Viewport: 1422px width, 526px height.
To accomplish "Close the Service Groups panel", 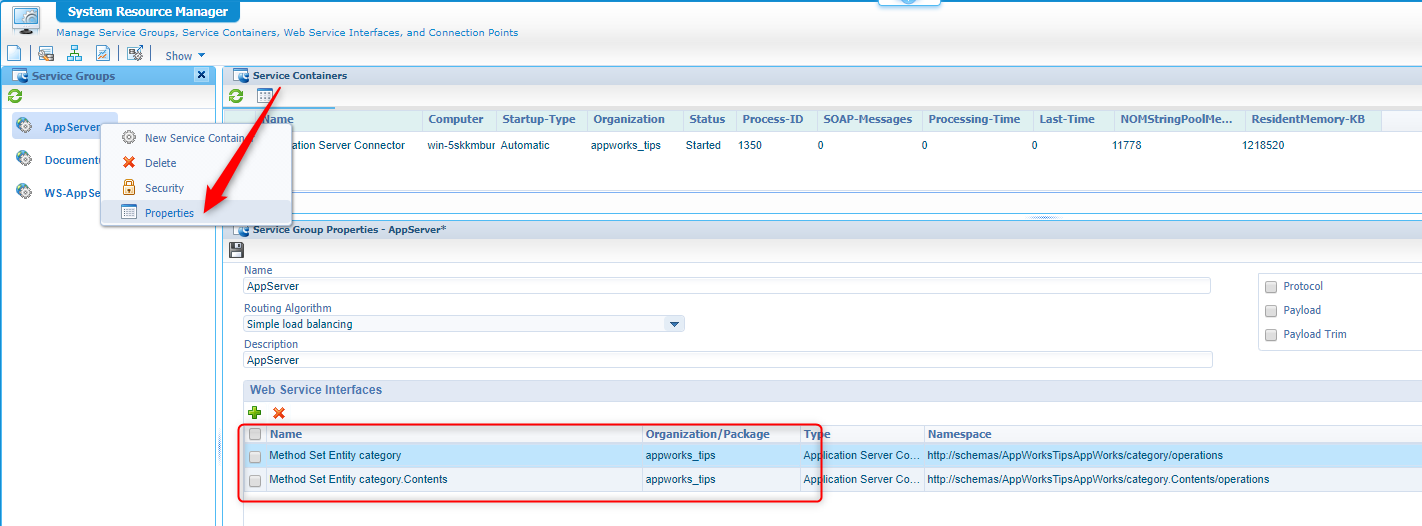I will (x=201, y=75).
